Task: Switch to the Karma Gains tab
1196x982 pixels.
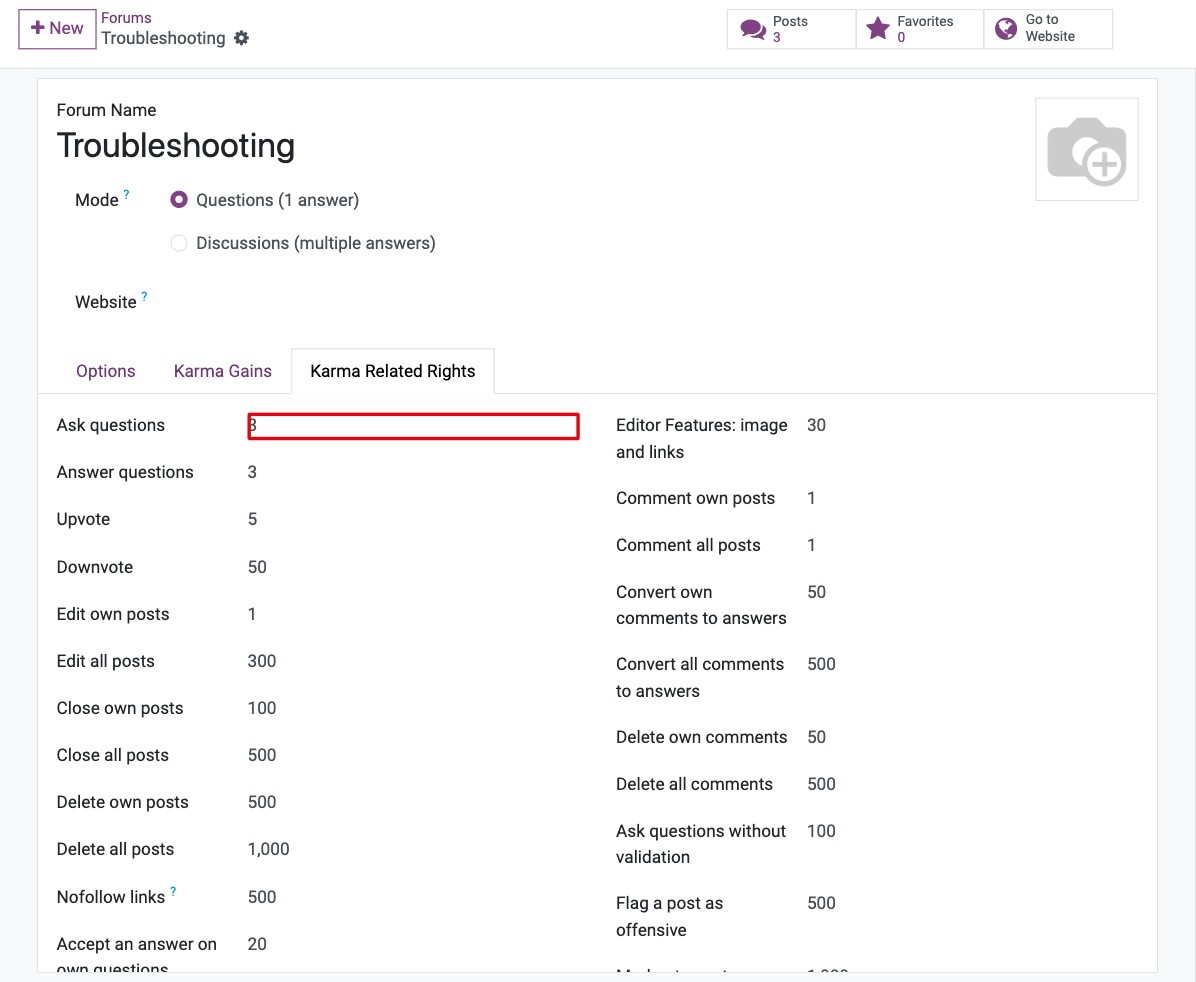Action: [223, 372]
